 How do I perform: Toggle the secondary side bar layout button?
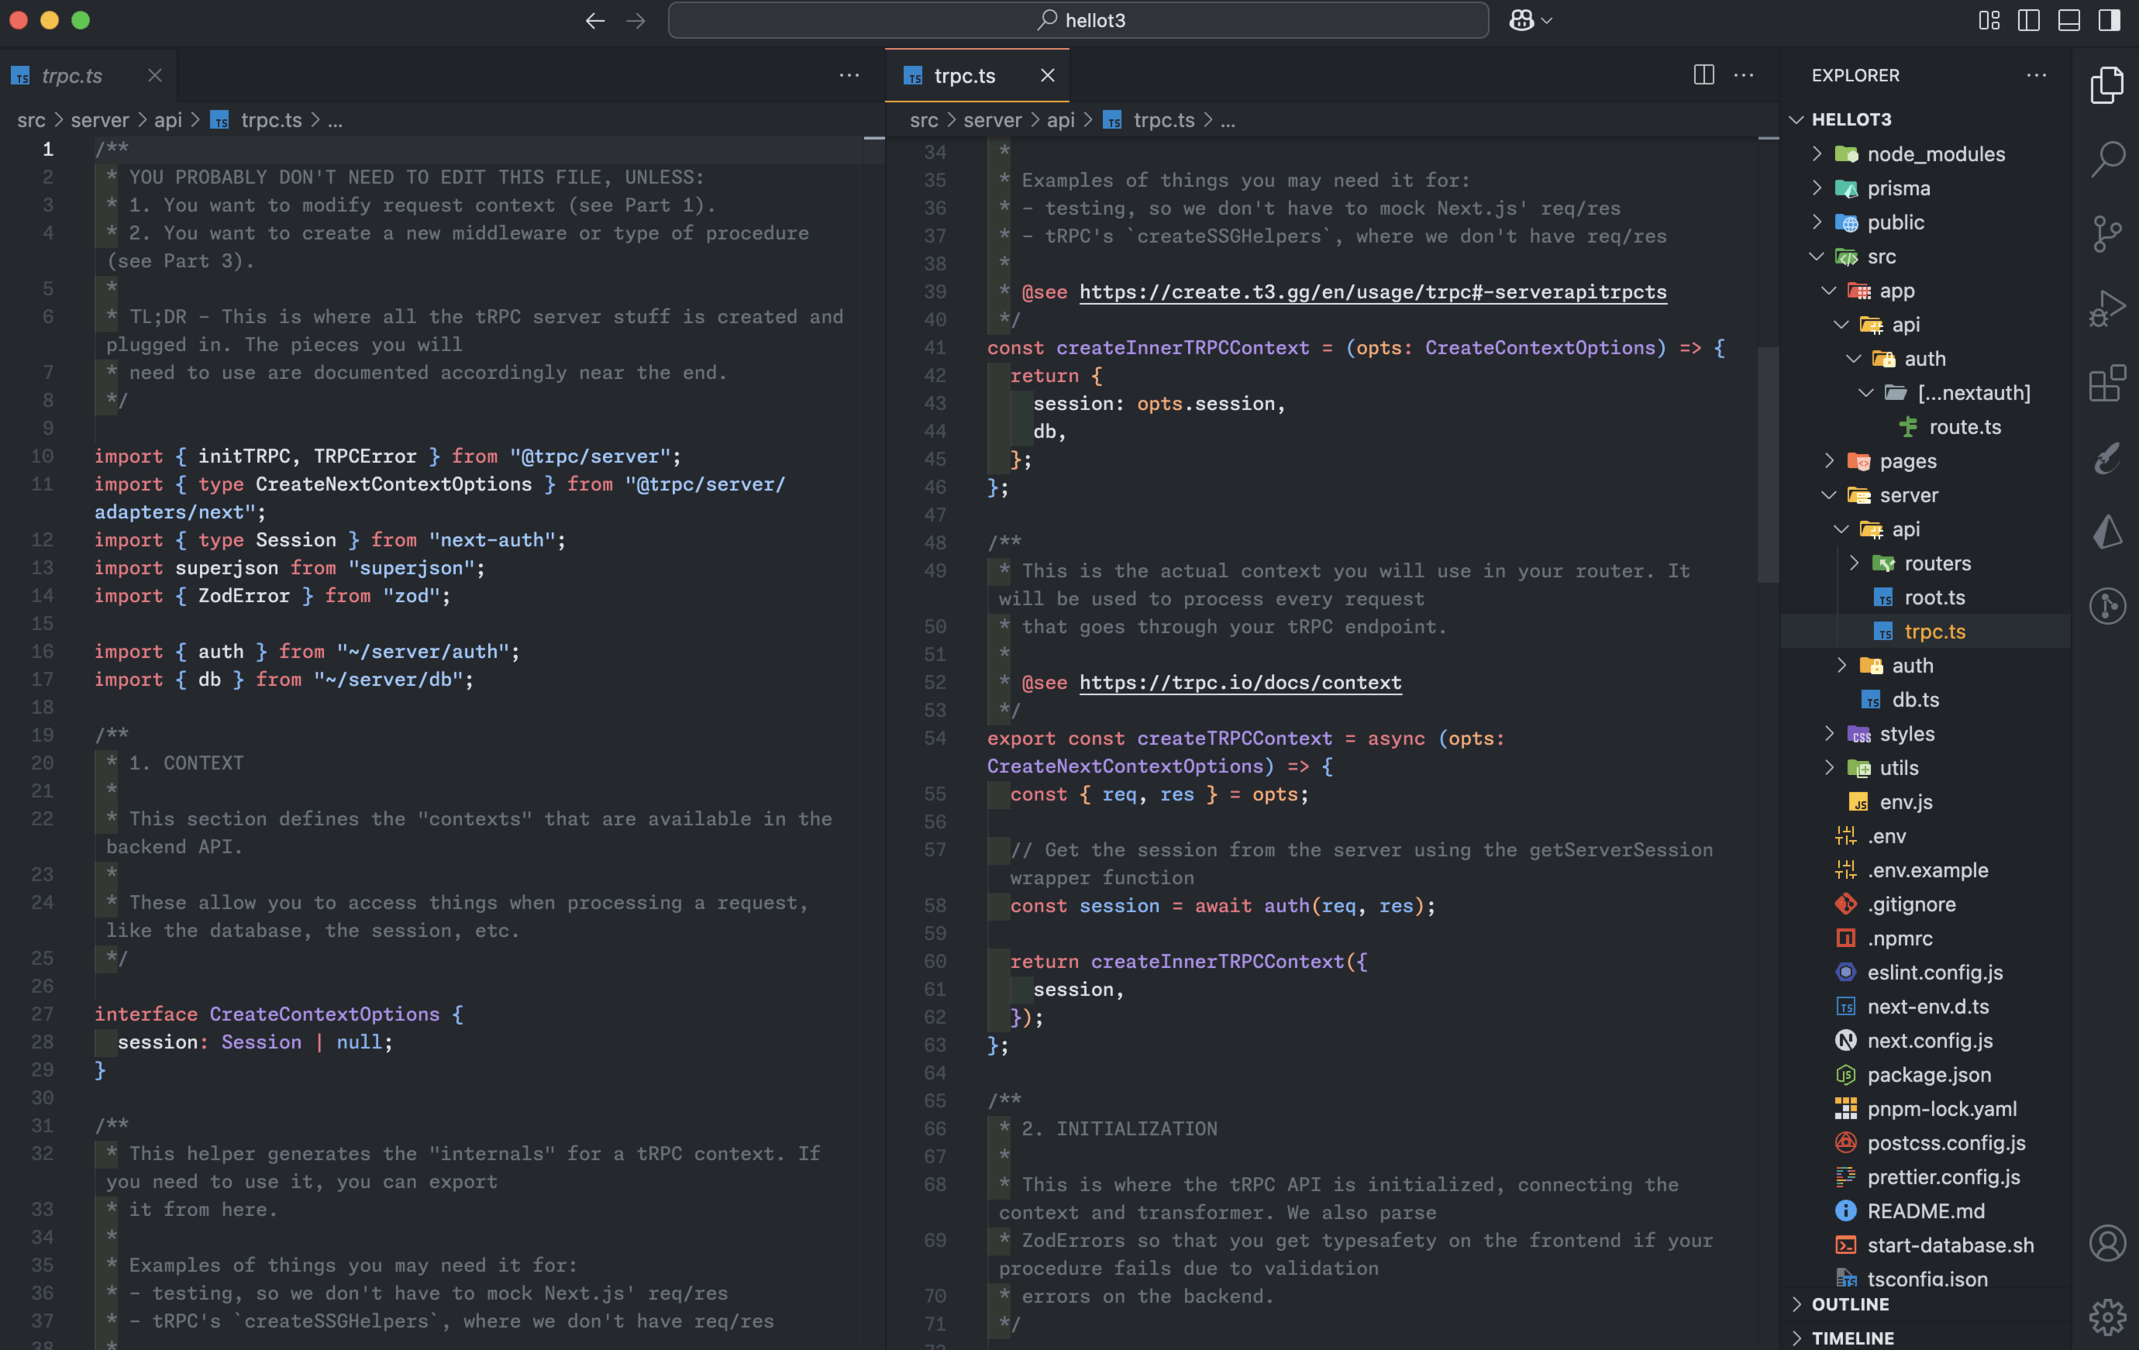2108,20
